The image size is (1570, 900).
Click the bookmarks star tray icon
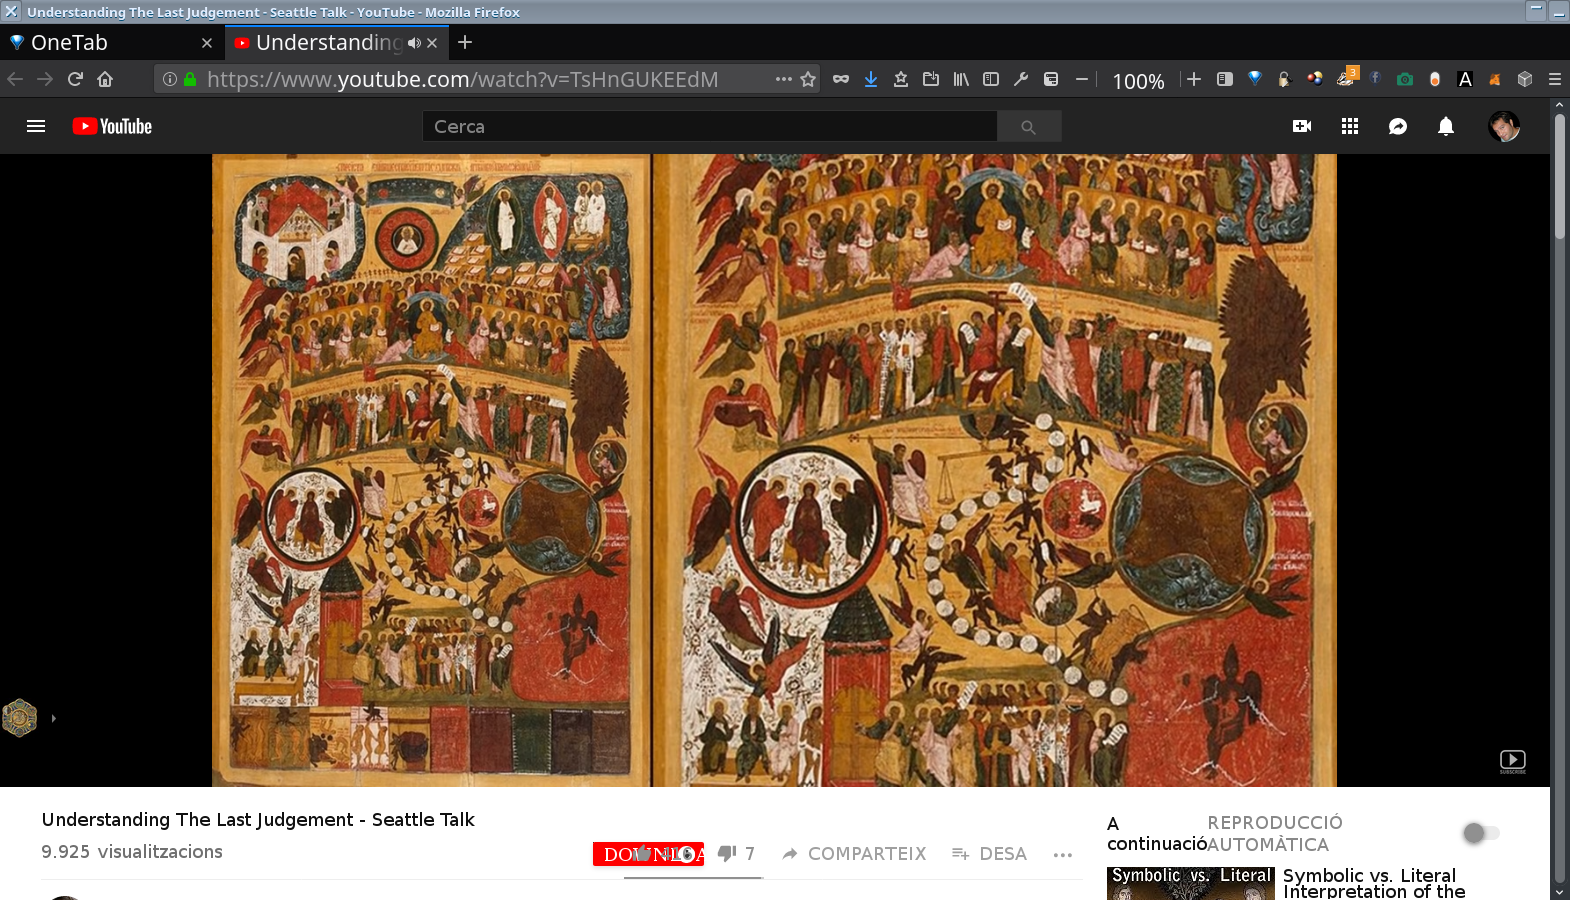click(901, 79)
